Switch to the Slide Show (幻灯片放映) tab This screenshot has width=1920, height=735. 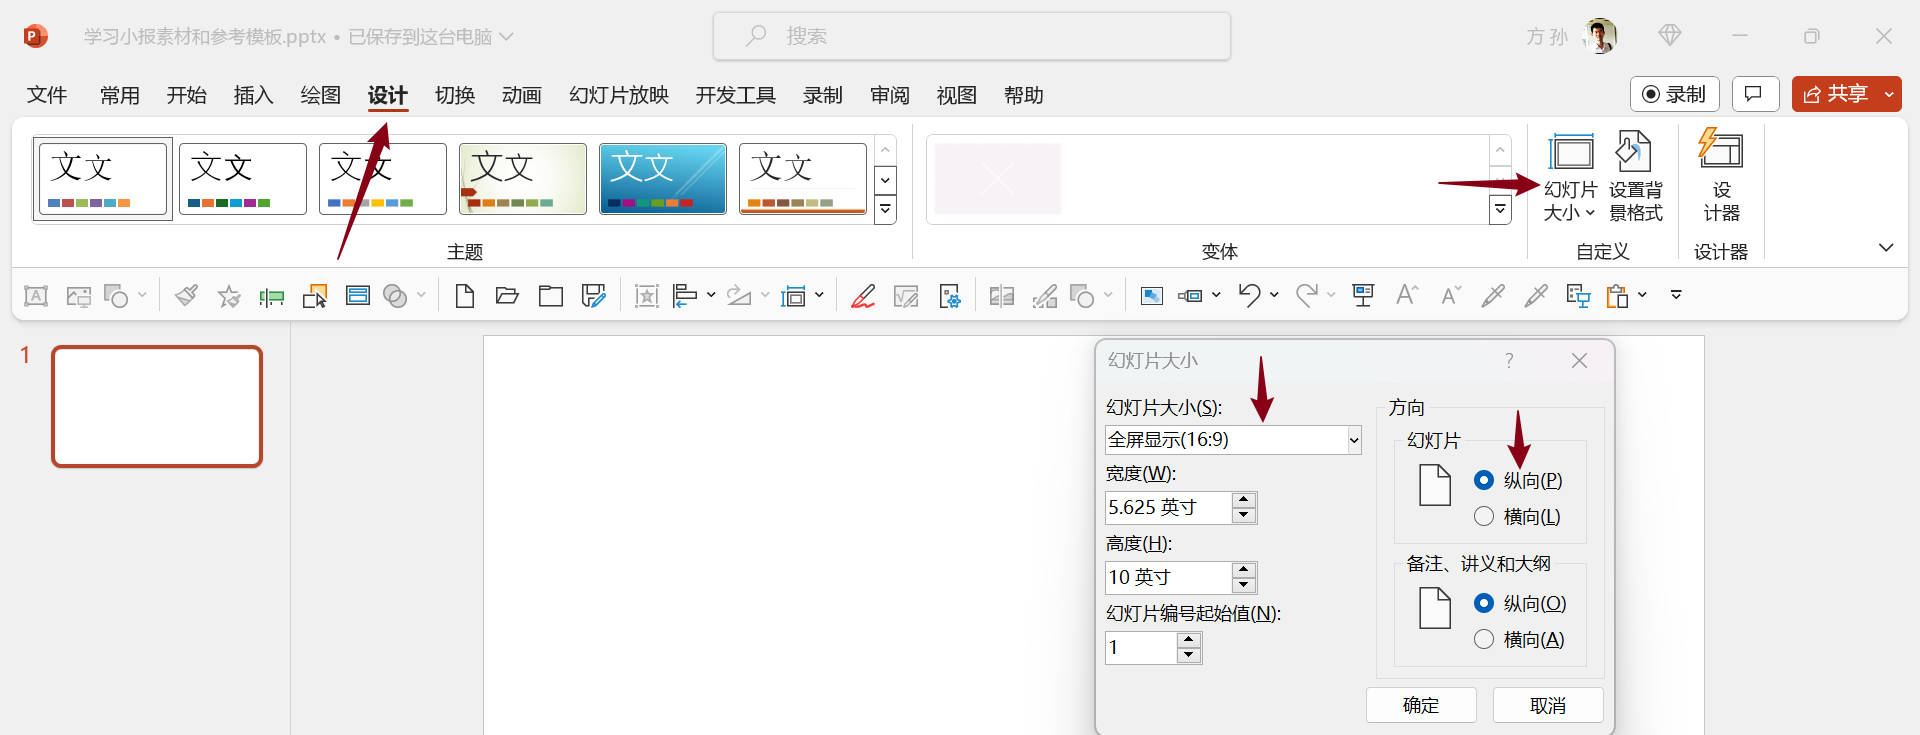[618, 95]
